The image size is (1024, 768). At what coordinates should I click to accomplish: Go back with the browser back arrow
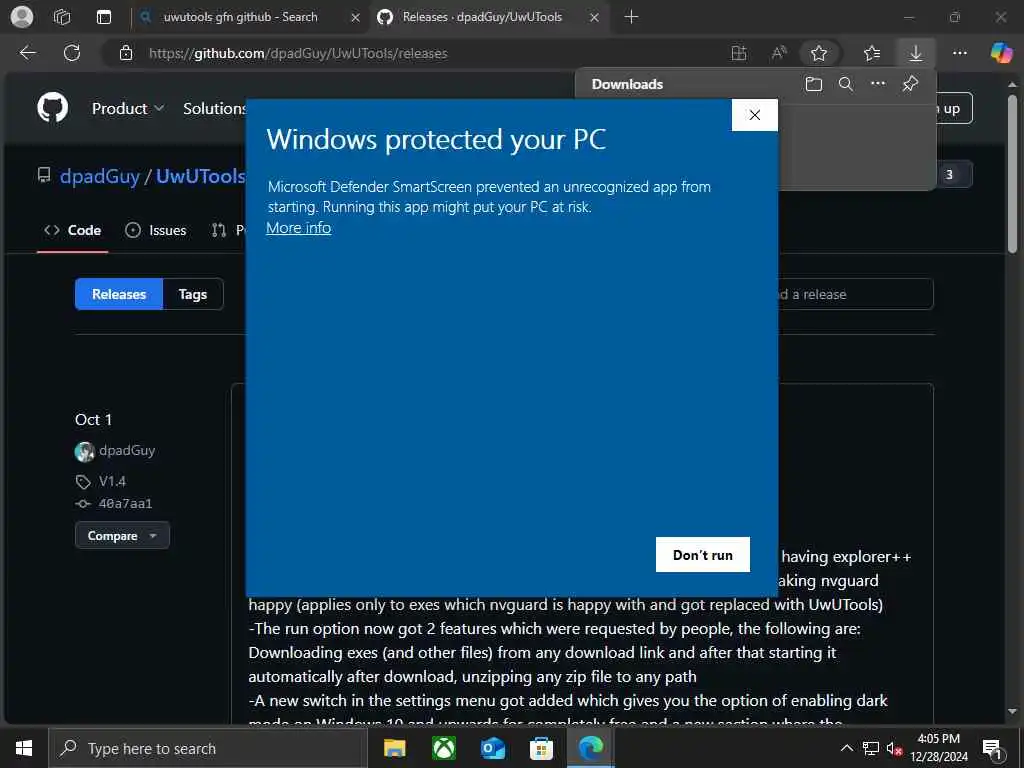(x=27, y=53)
